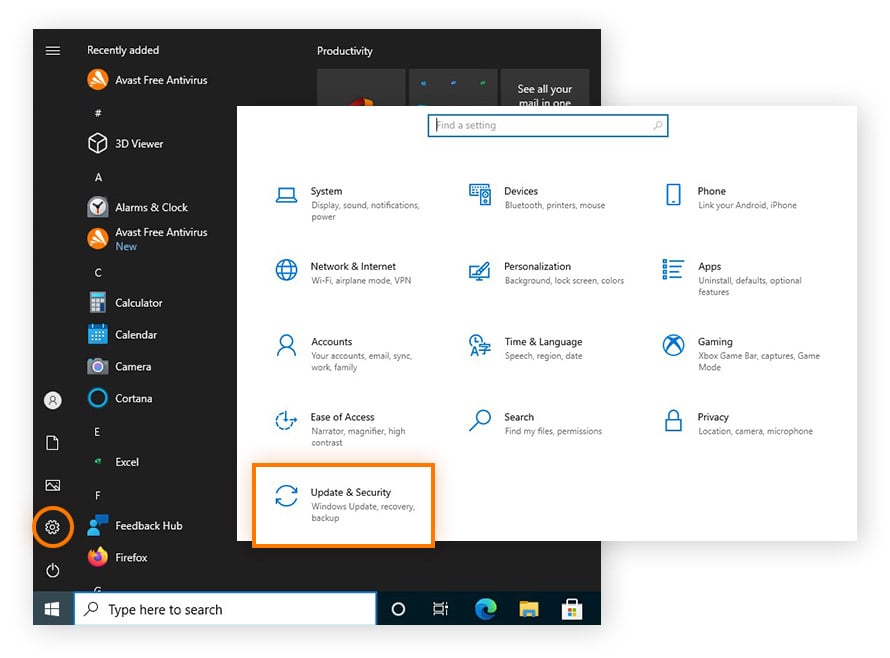Click the Start button on the taskbar

pos(51,608)
